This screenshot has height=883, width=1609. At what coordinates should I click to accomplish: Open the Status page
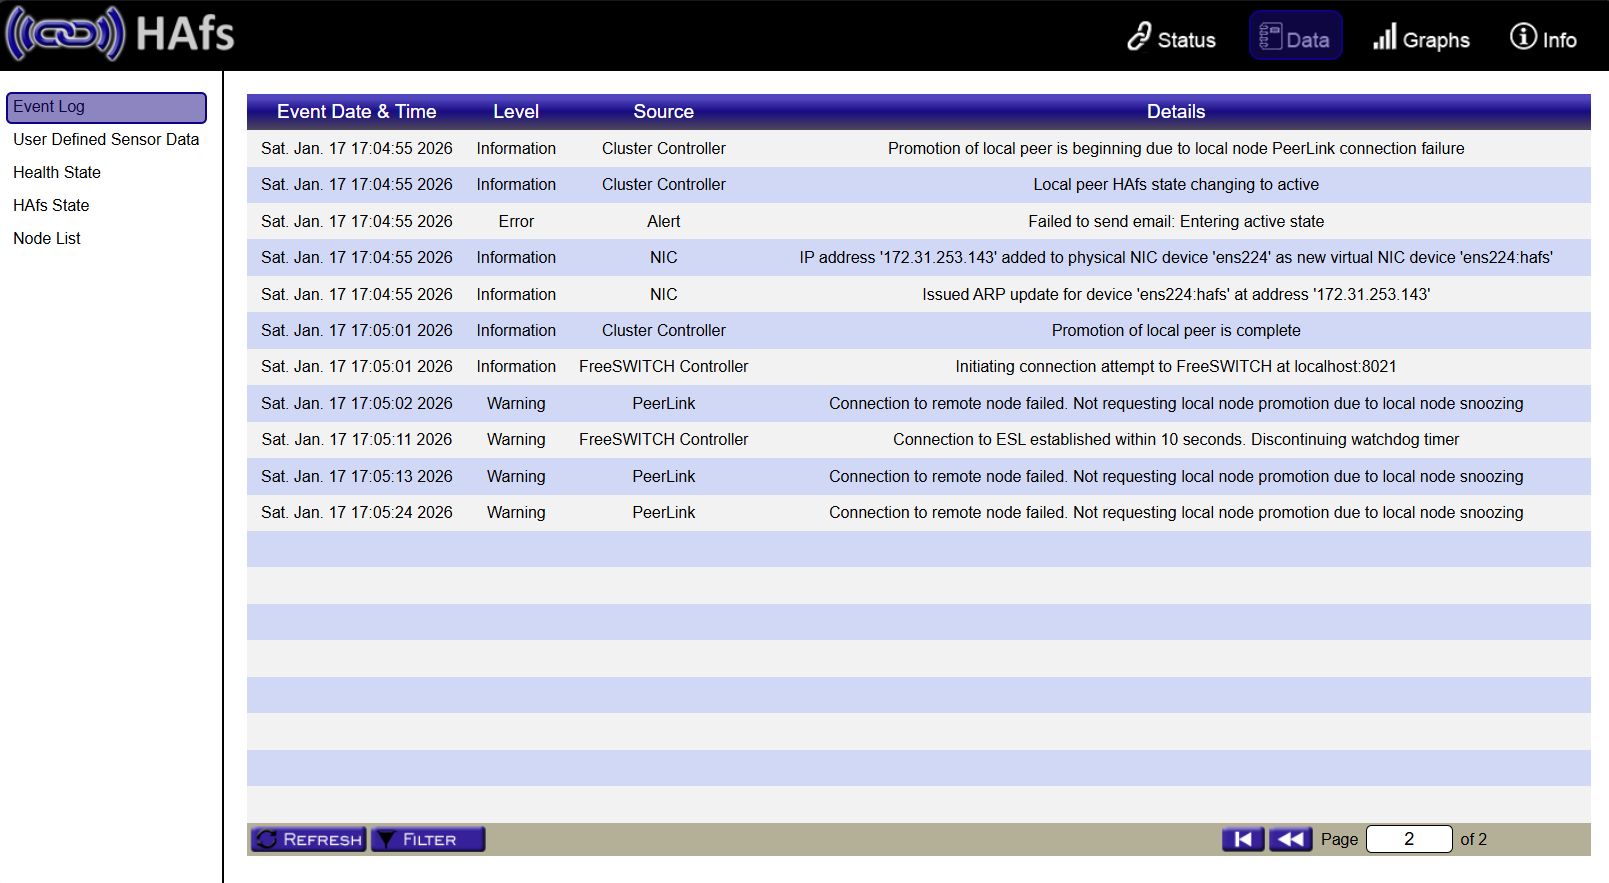click(1171, 38)
